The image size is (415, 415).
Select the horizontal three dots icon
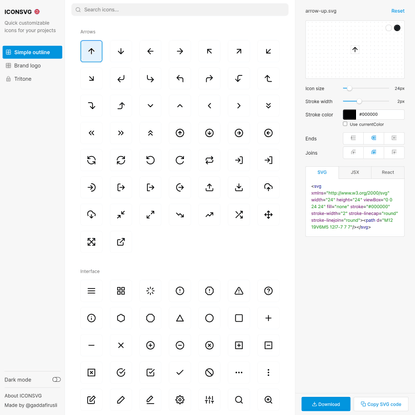[239, 373]
